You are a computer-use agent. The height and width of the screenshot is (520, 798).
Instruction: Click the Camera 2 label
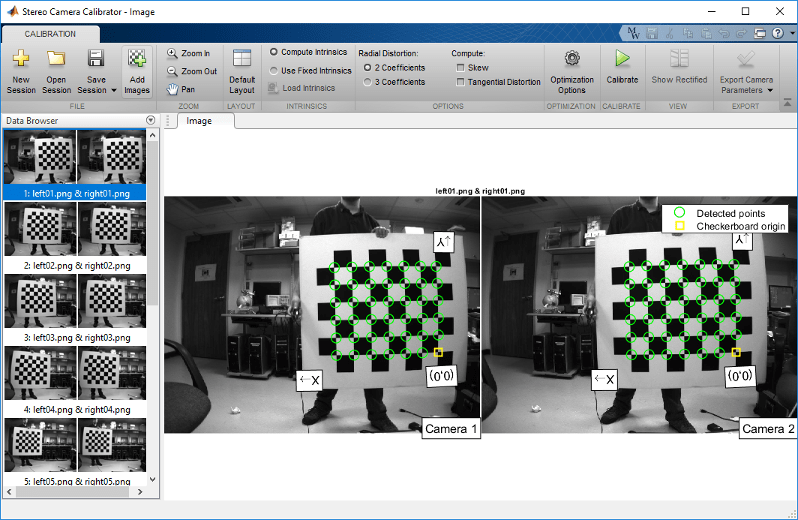click(768, 429)
